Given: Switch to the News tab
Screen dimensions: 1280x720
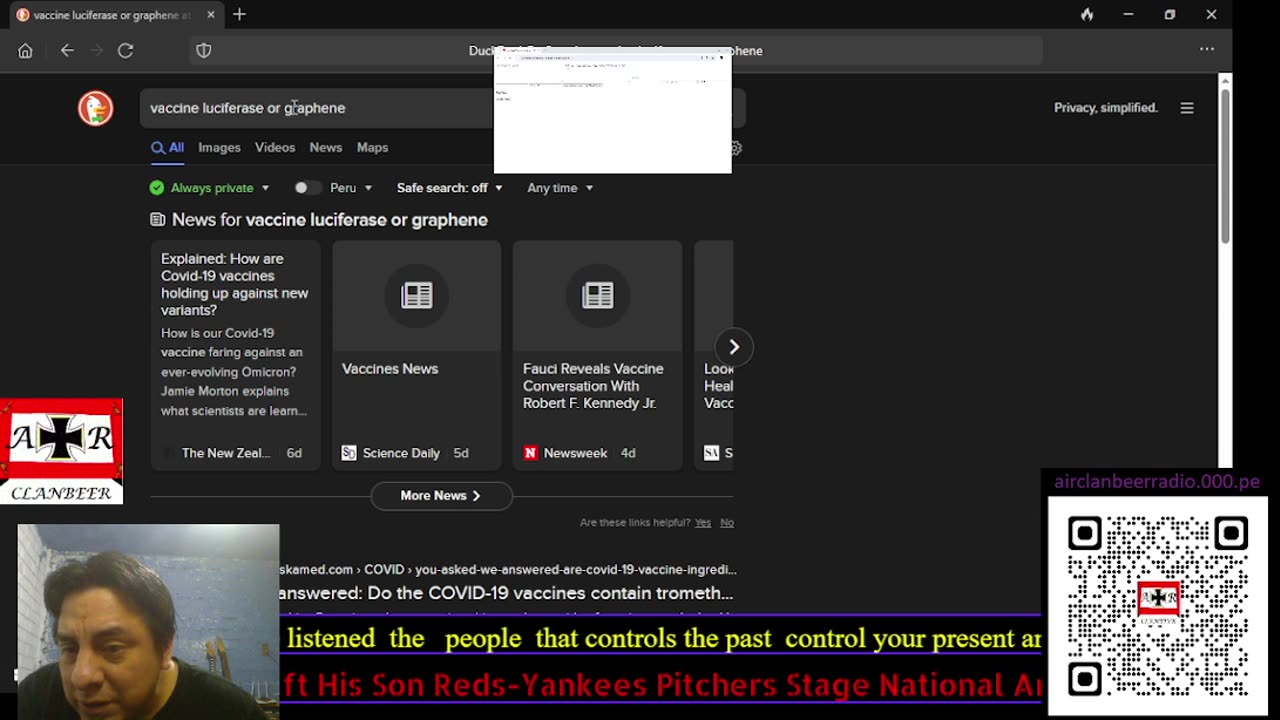Looking at the screenshot, I should tap(326, 148).
